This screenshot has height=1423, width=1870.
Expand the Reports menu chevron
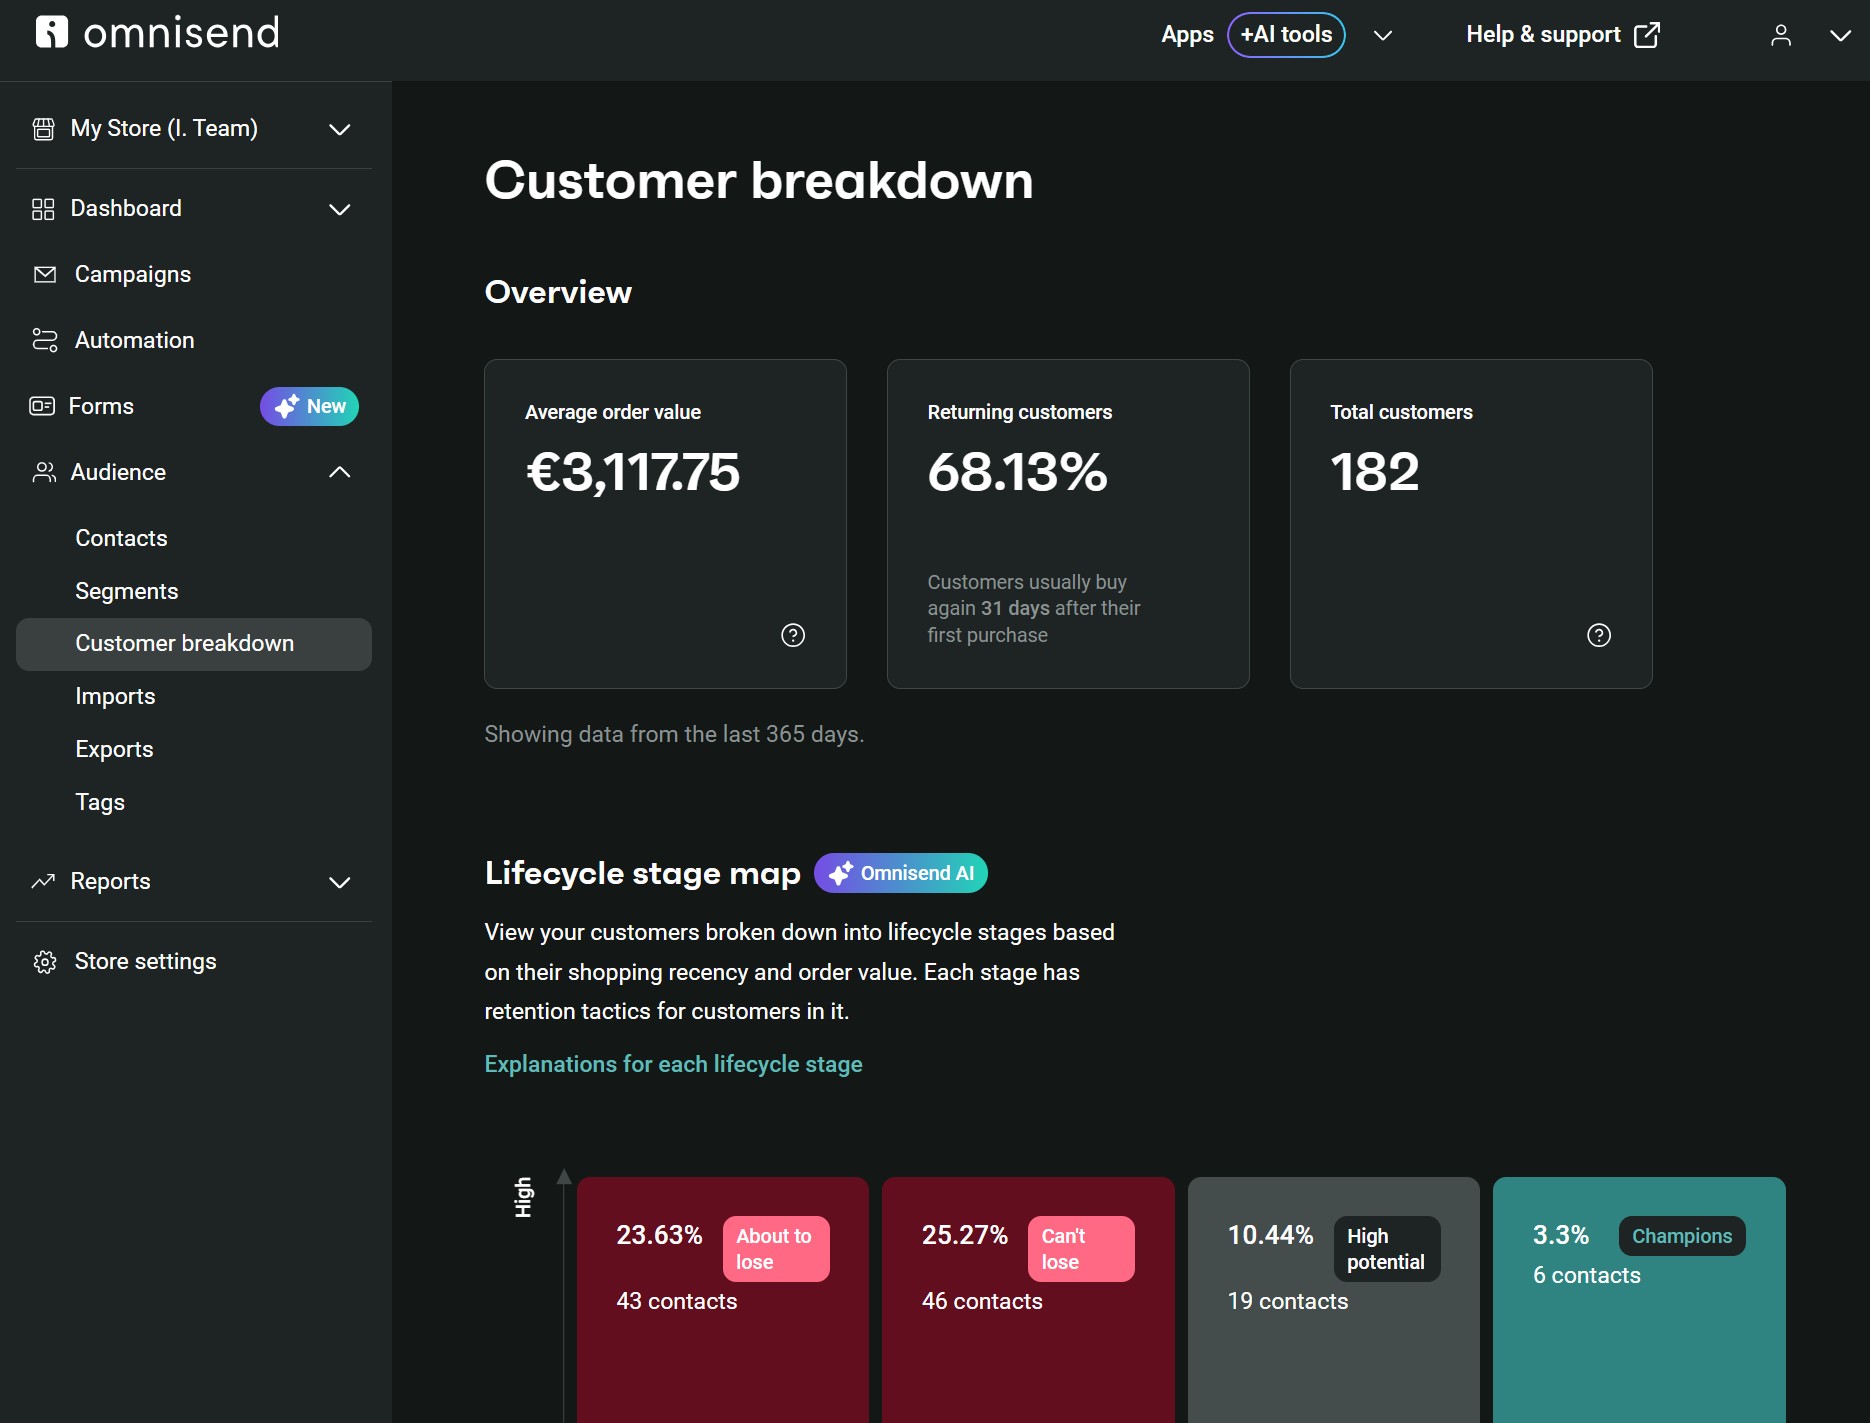point(340,882)
